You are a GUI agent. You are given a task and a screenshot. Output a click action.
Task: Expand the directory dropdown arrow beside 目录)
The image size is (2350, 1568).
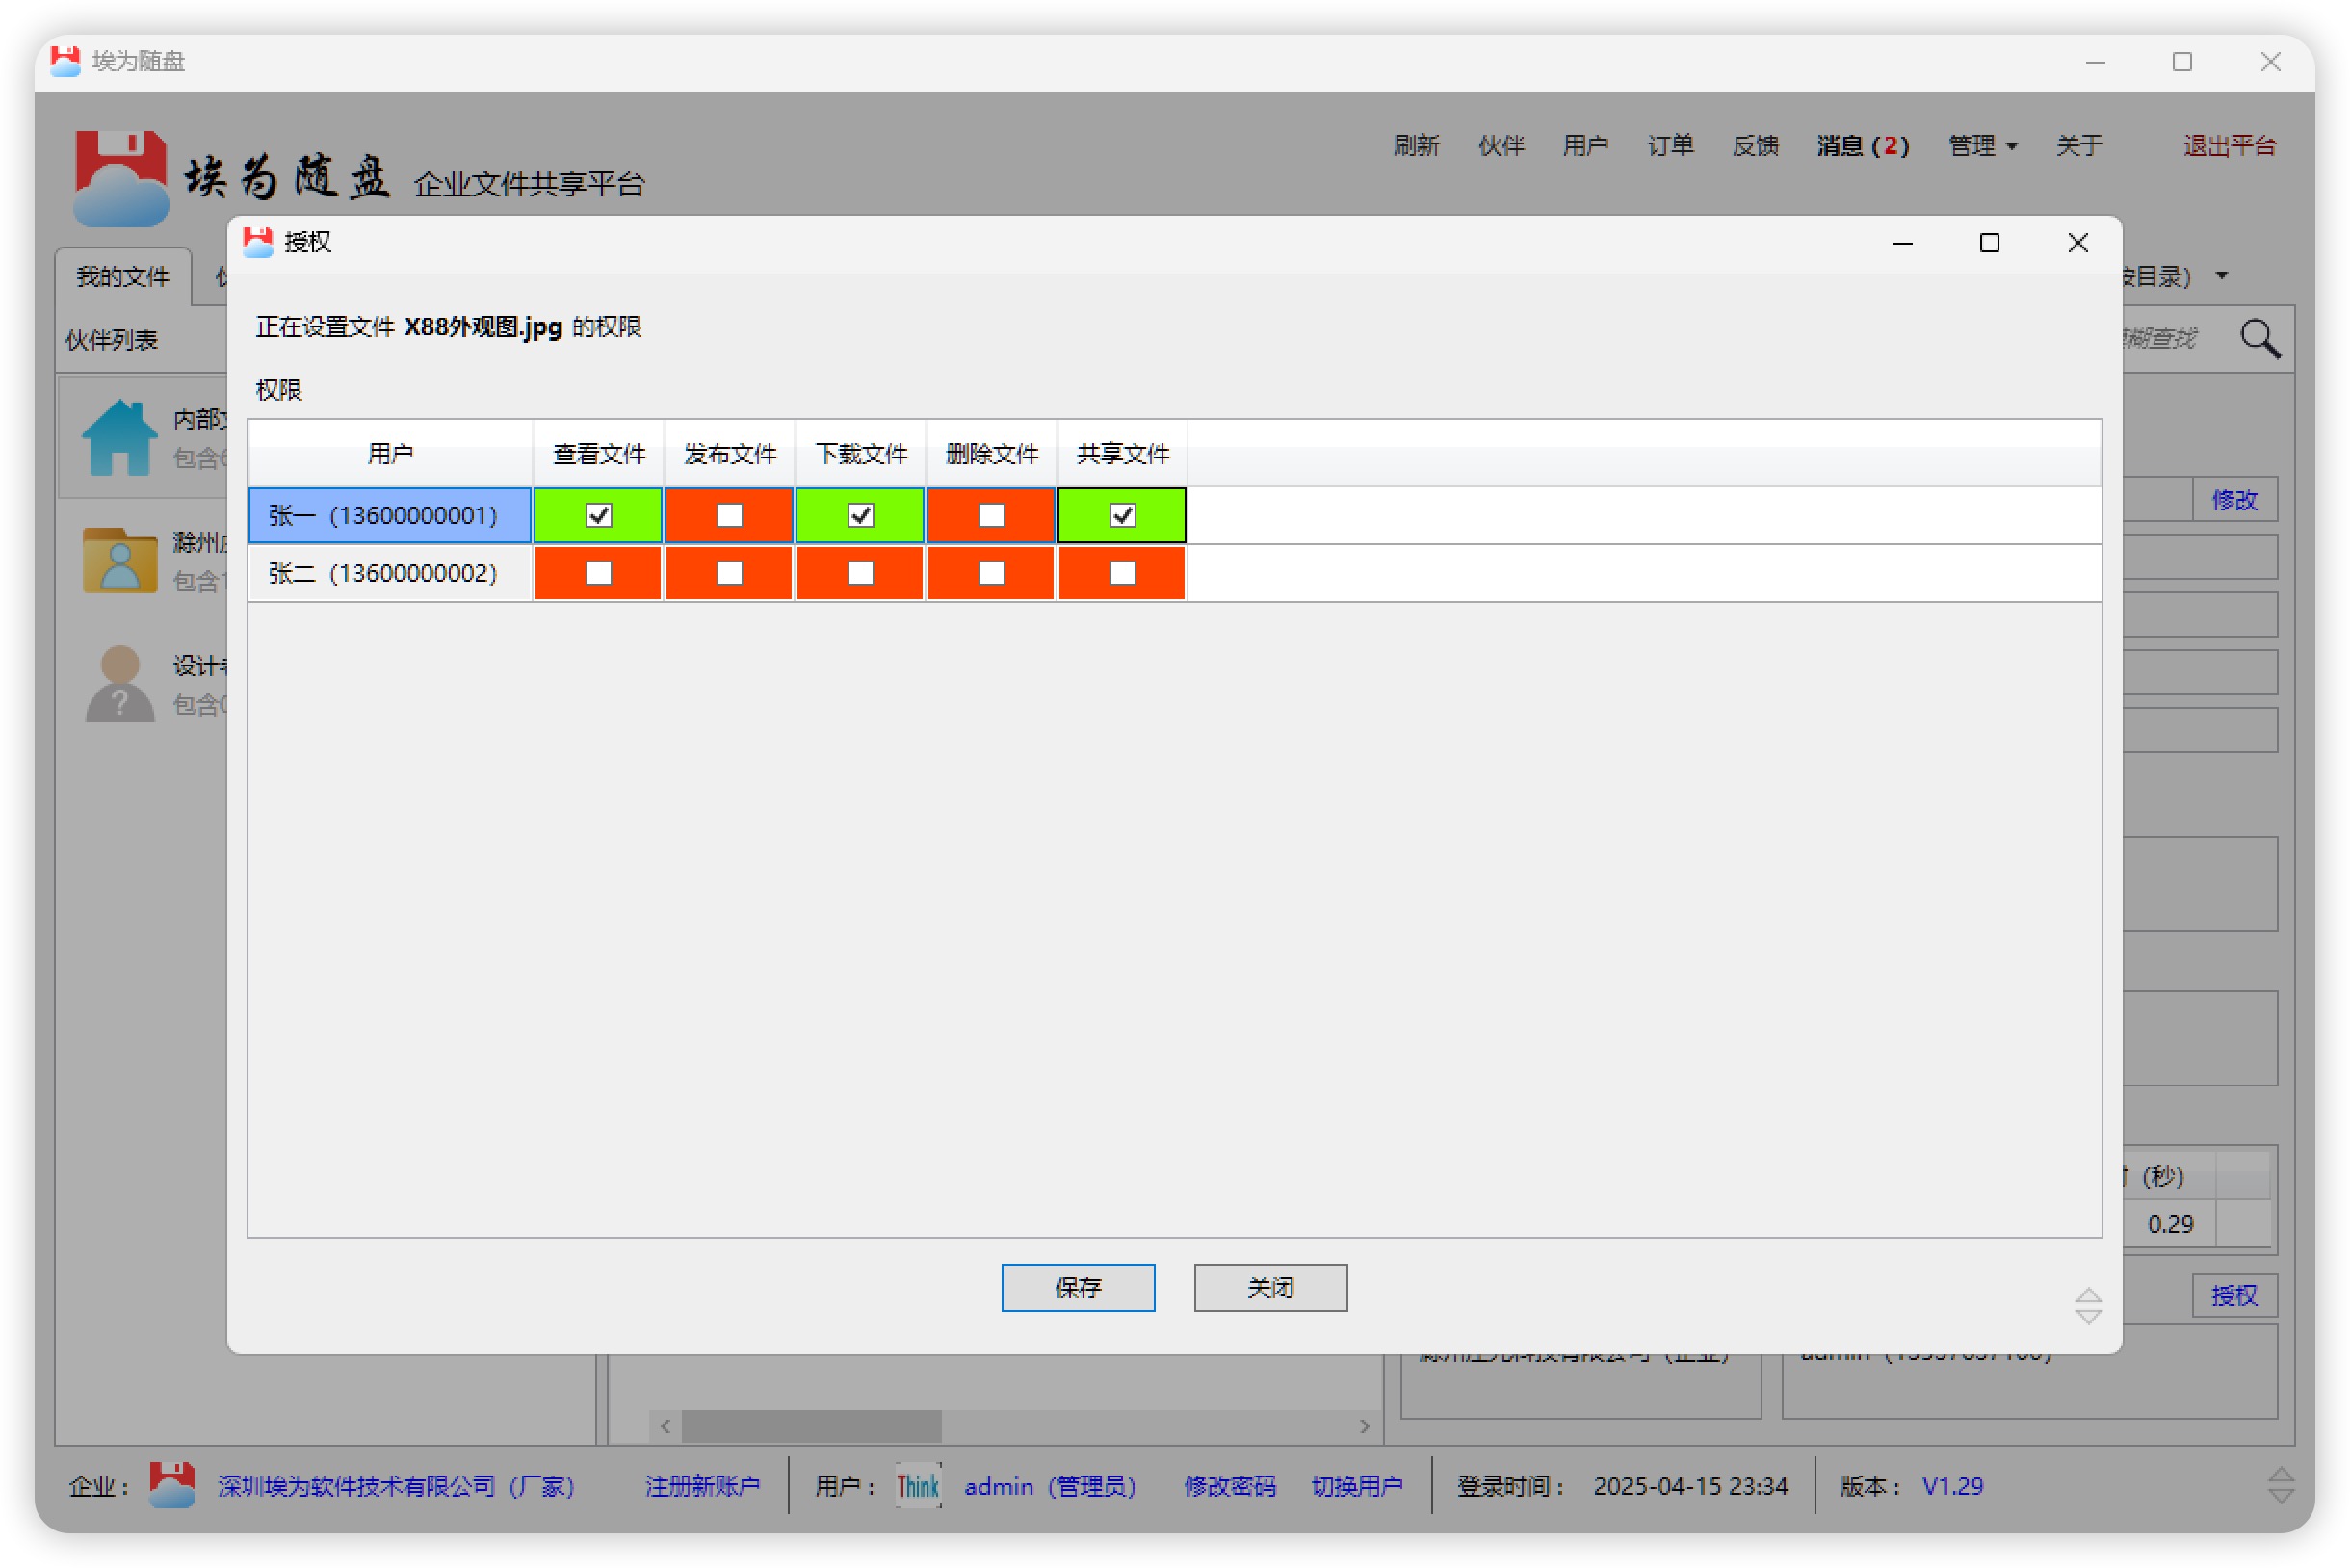(2220, 276)
